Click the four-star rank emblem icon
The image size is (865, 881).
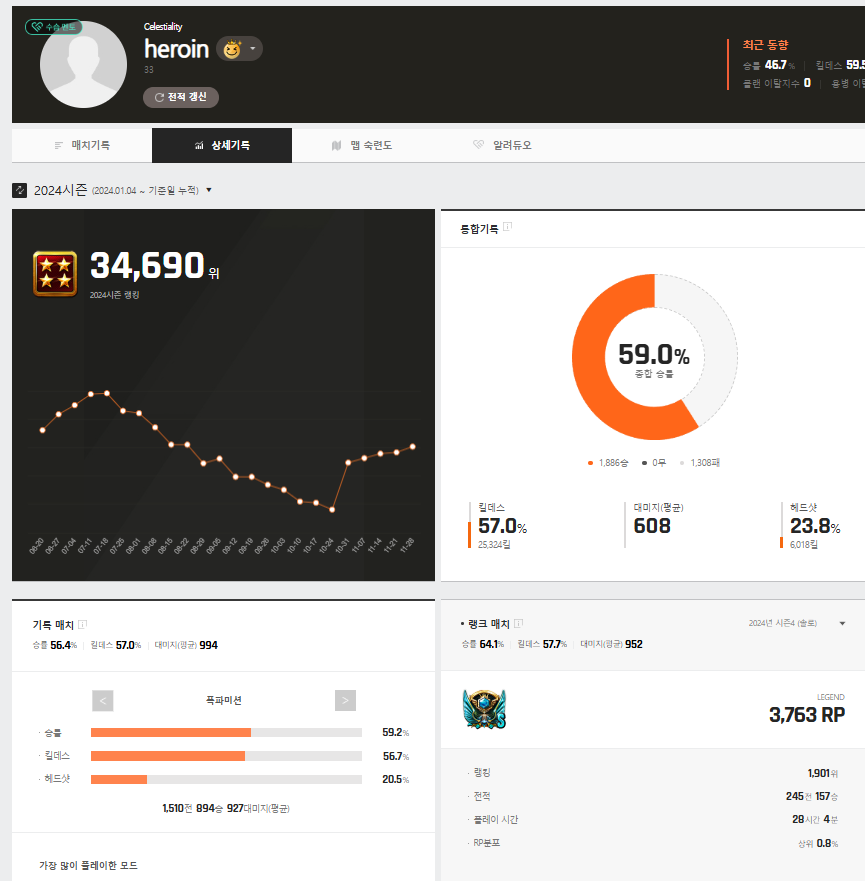54,273
